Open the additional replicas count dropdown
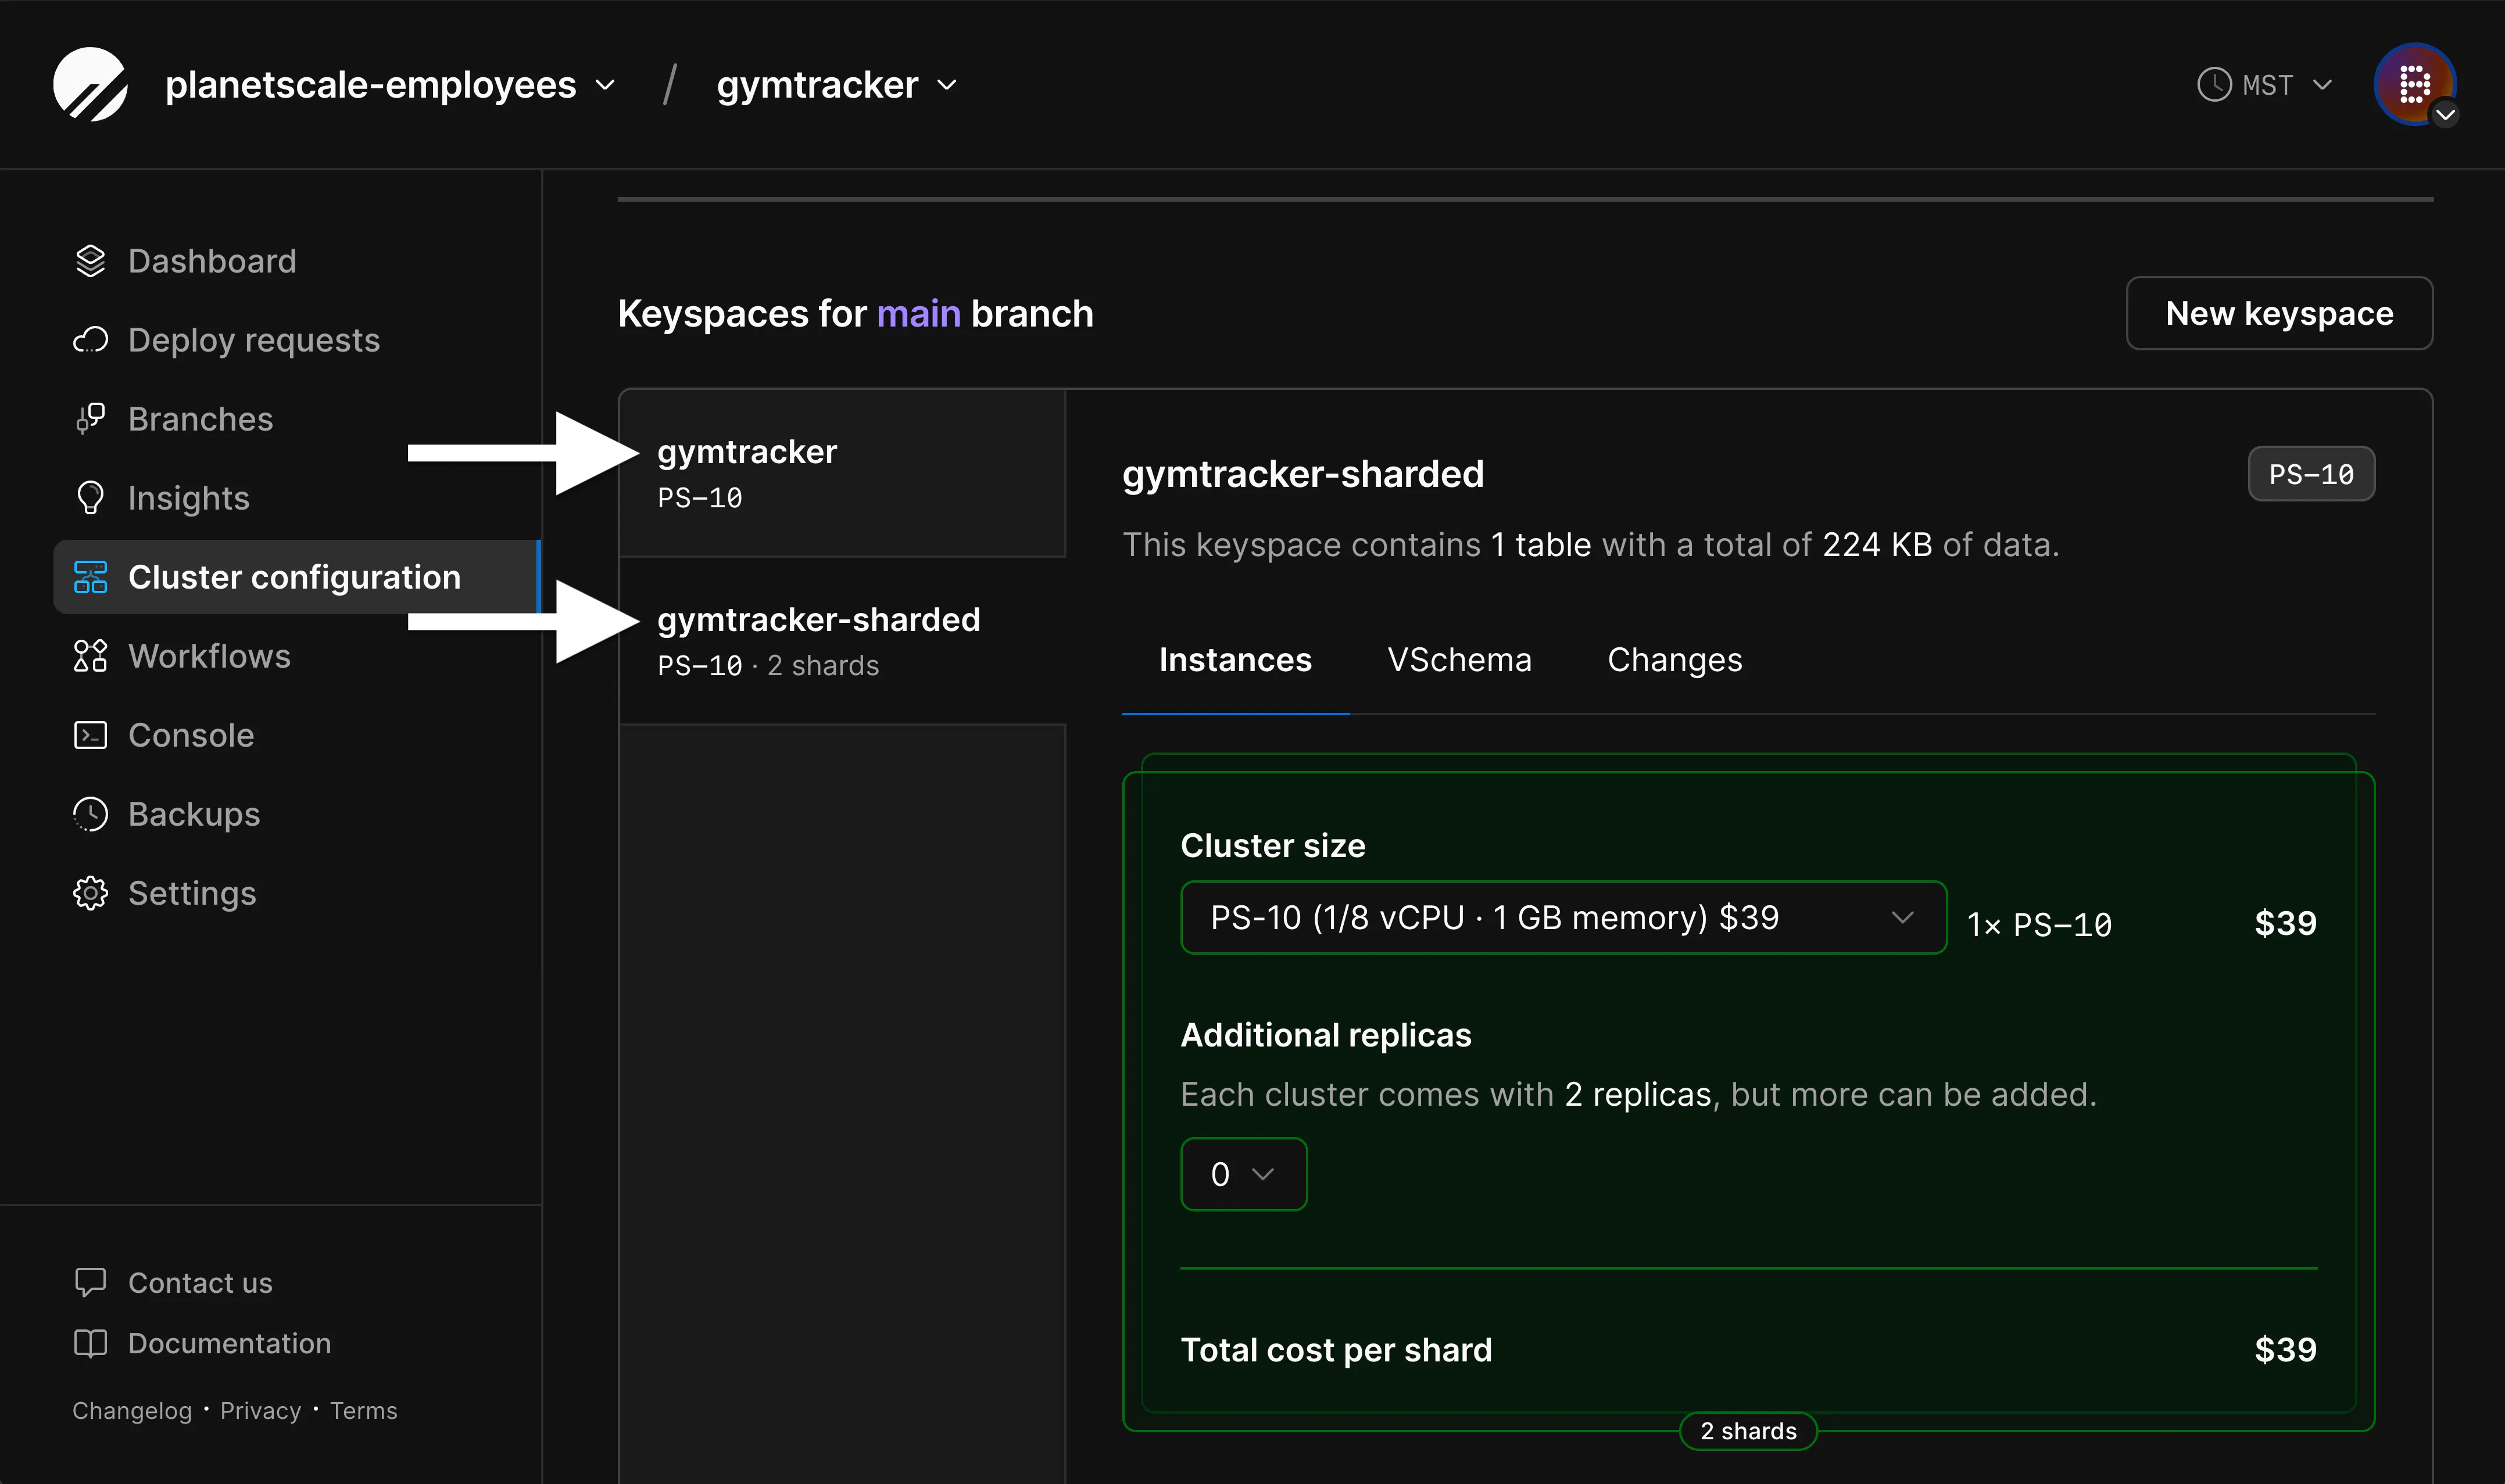2505x1484 pixels. [1243, 1174]
